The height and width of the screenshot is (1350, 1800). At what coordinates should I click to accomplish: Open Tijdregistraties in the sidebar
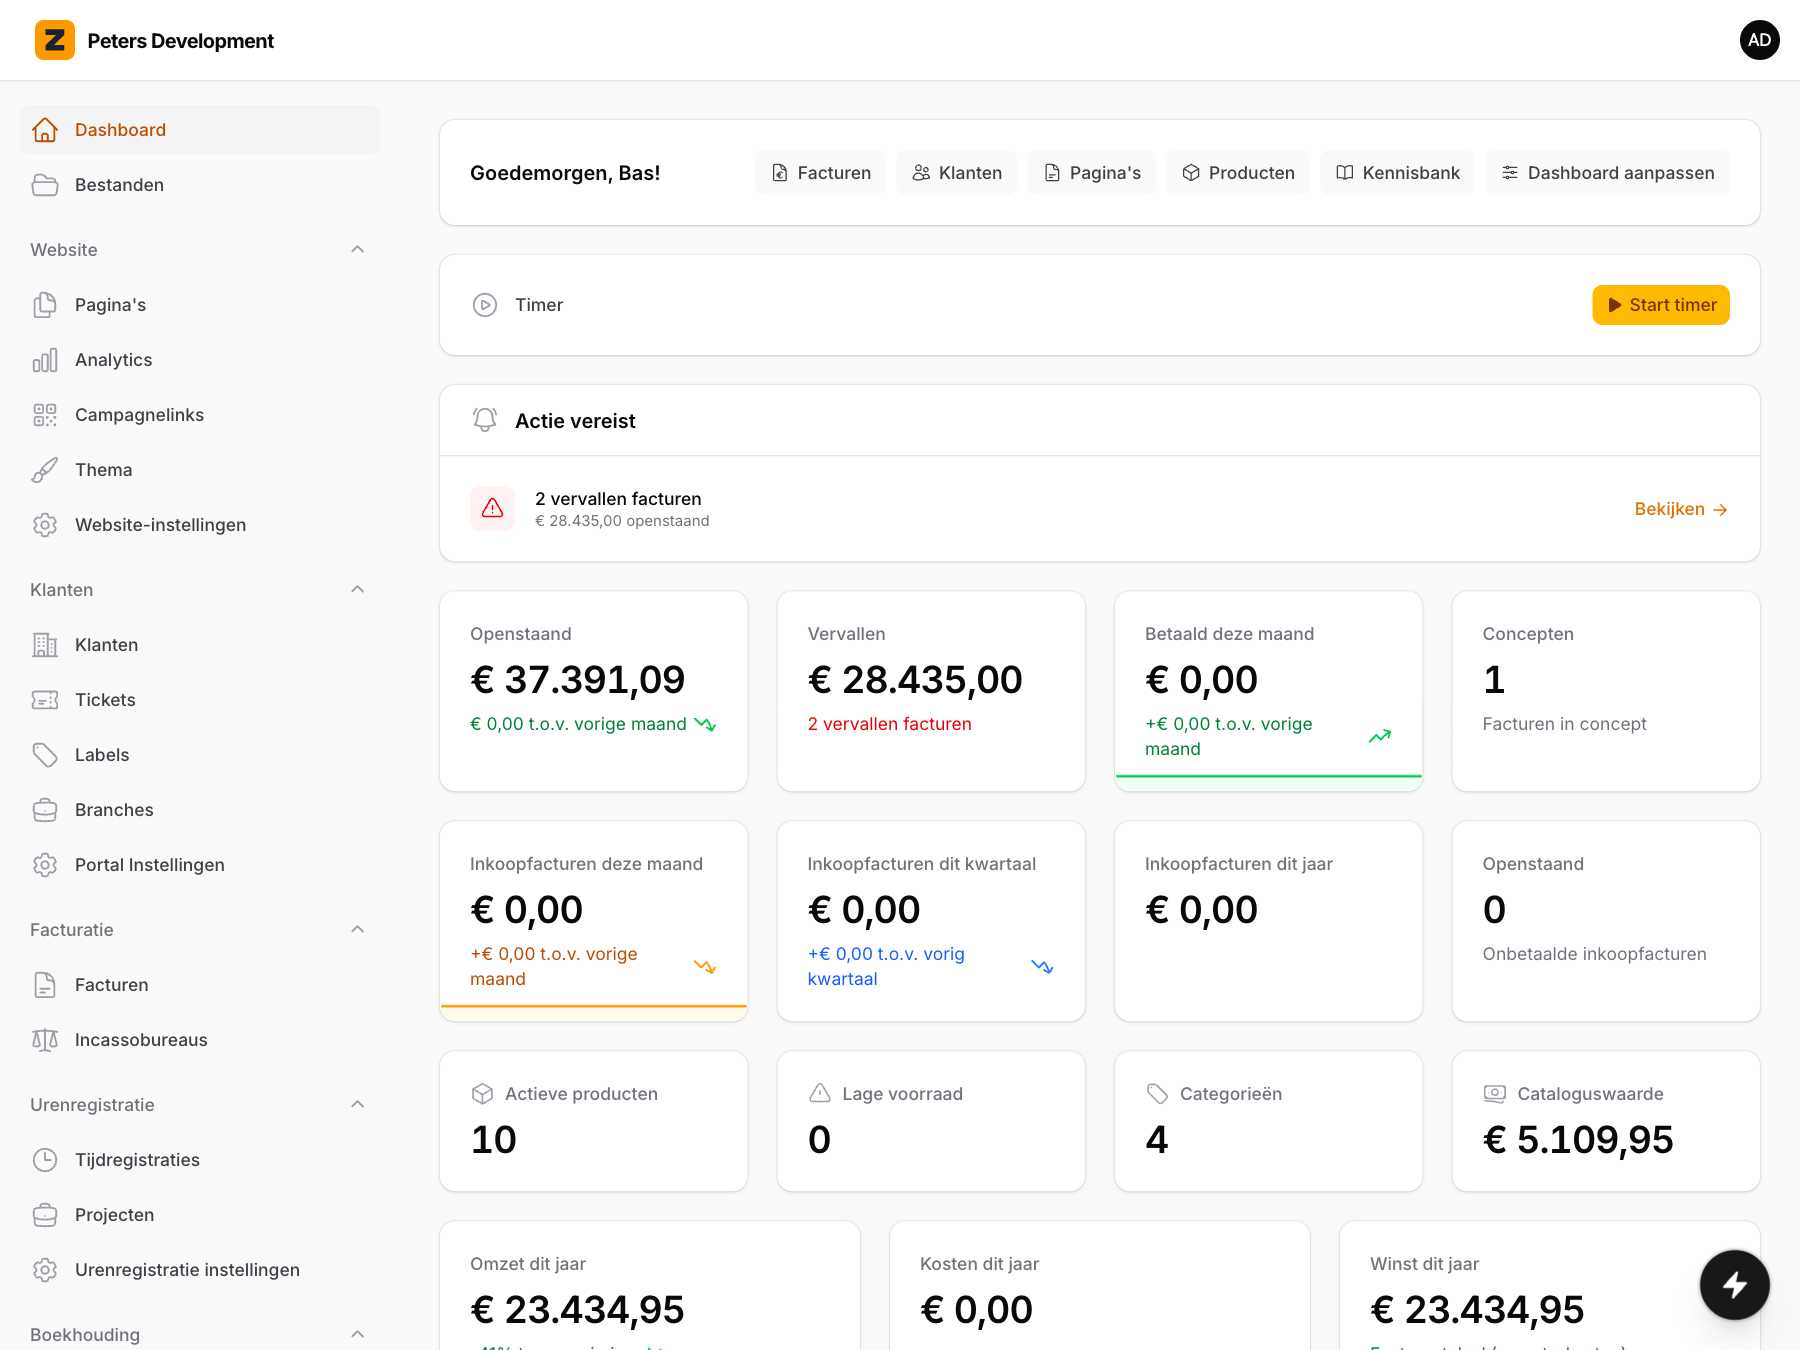coord(200,1160)
